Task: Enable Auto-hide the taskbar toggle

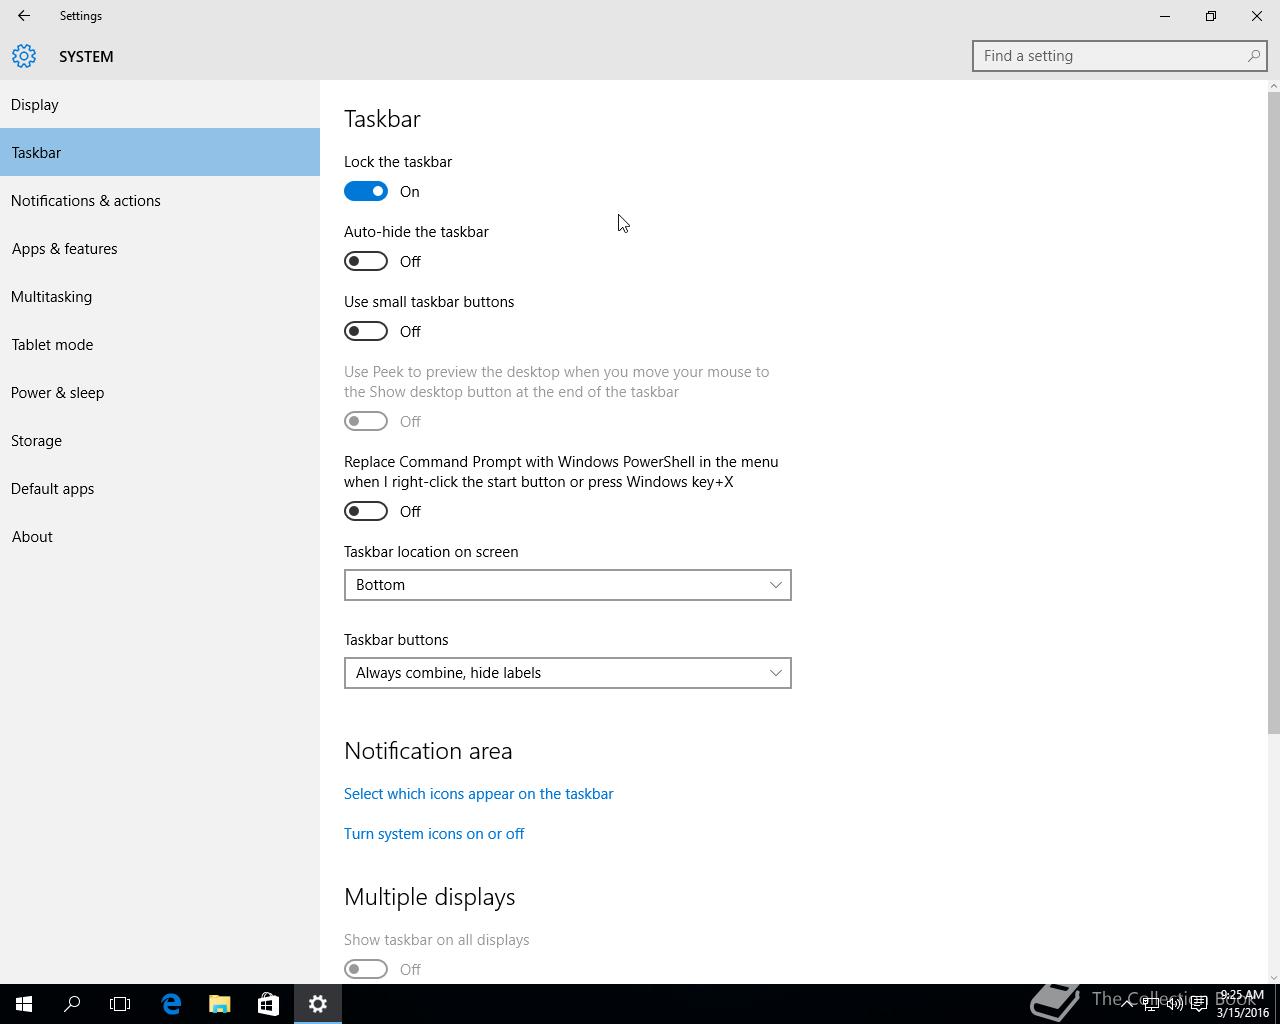Action: click(x=366, y=261)
